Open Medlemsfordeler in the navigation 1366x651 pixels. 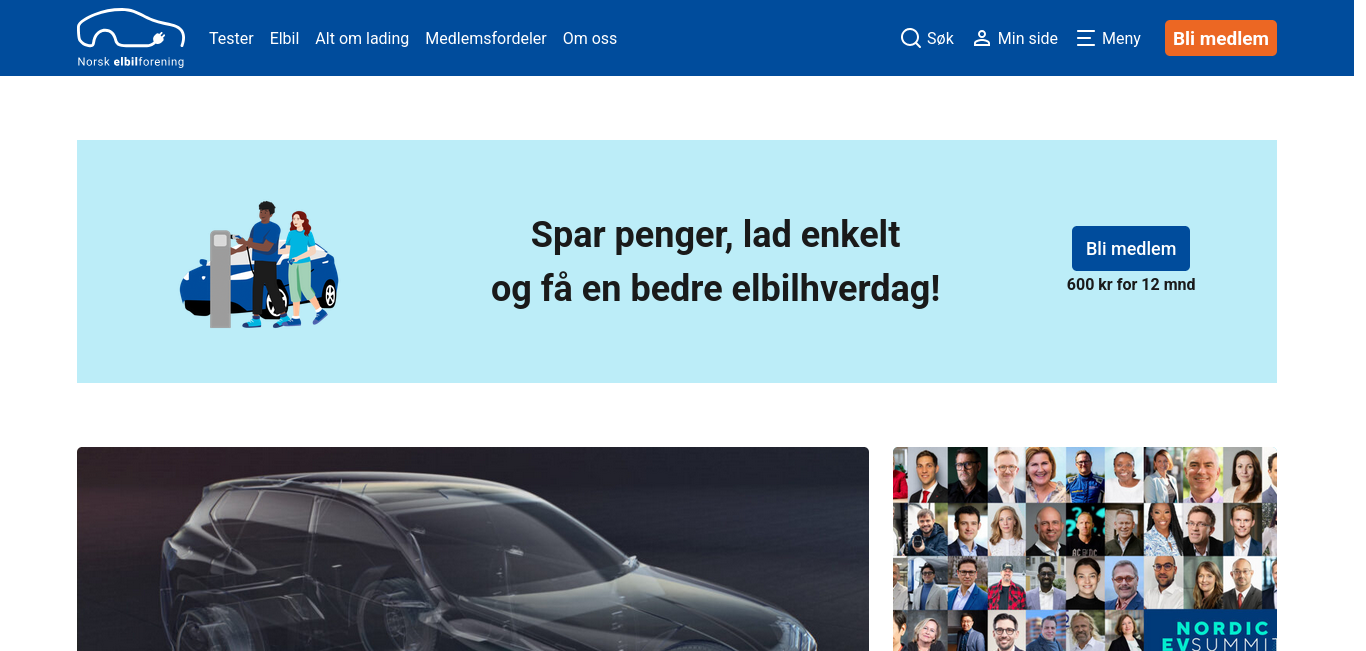486,38
